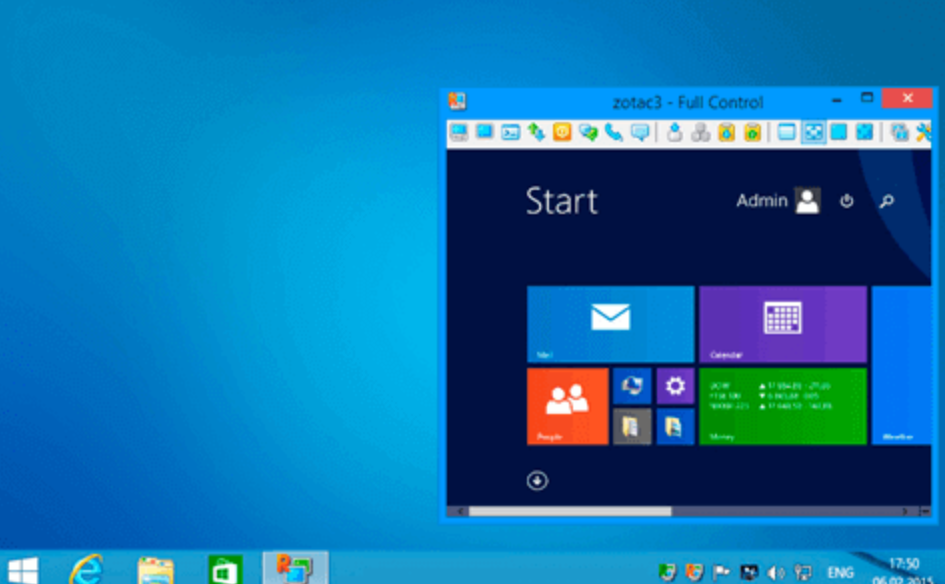Send a message via the blue speech bubble icon
945x584 pixels.
pyautogui.click(x=639, y=132)
